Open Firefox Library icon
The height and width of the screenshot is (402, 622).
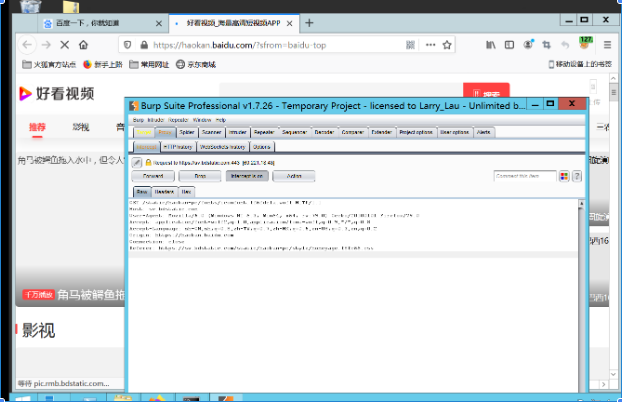tap(491, 45)
